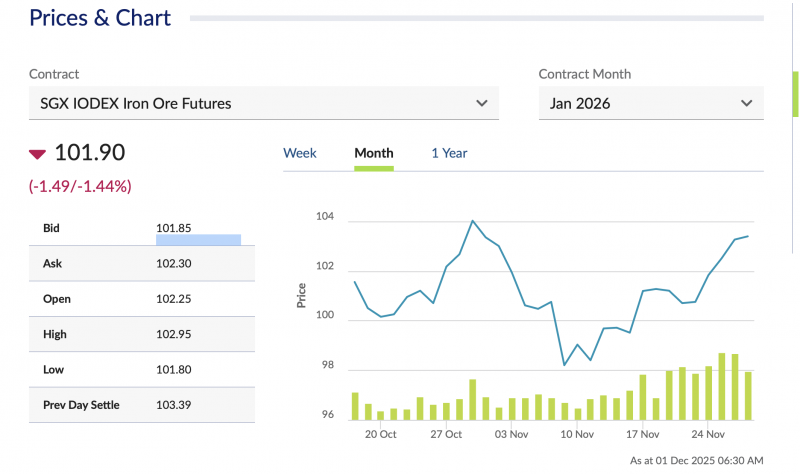Click the High price row 102.95

tap(174, 334)
